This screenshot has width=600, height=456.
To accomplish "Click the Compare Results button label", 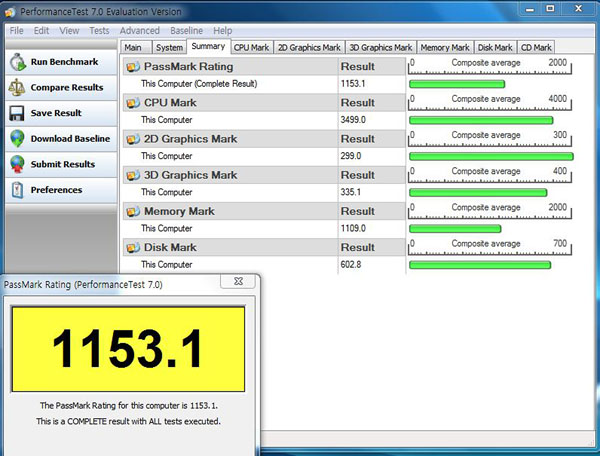I will click(x=67, y=88).
